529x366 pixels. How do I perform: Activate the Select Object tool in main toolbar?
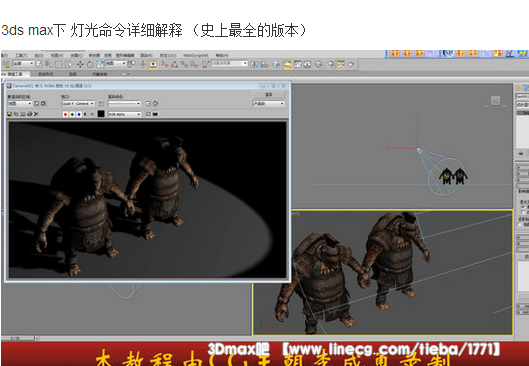pos(39,64)
